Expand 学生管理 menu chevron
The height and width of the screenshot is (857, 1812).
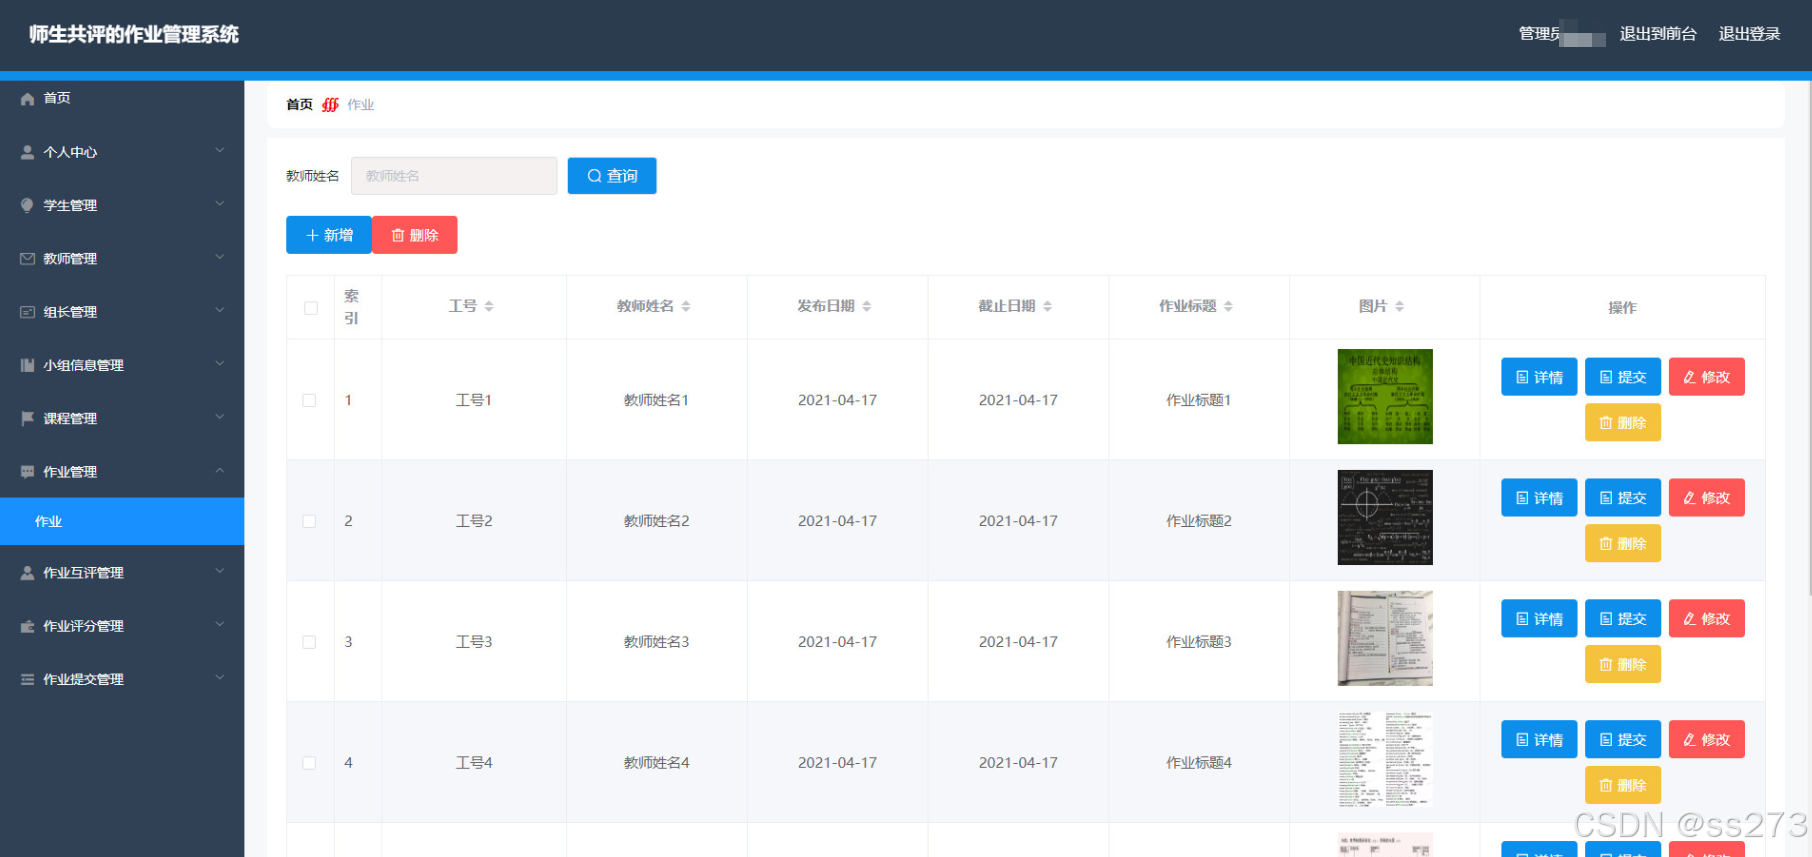(x=220, y=204)
